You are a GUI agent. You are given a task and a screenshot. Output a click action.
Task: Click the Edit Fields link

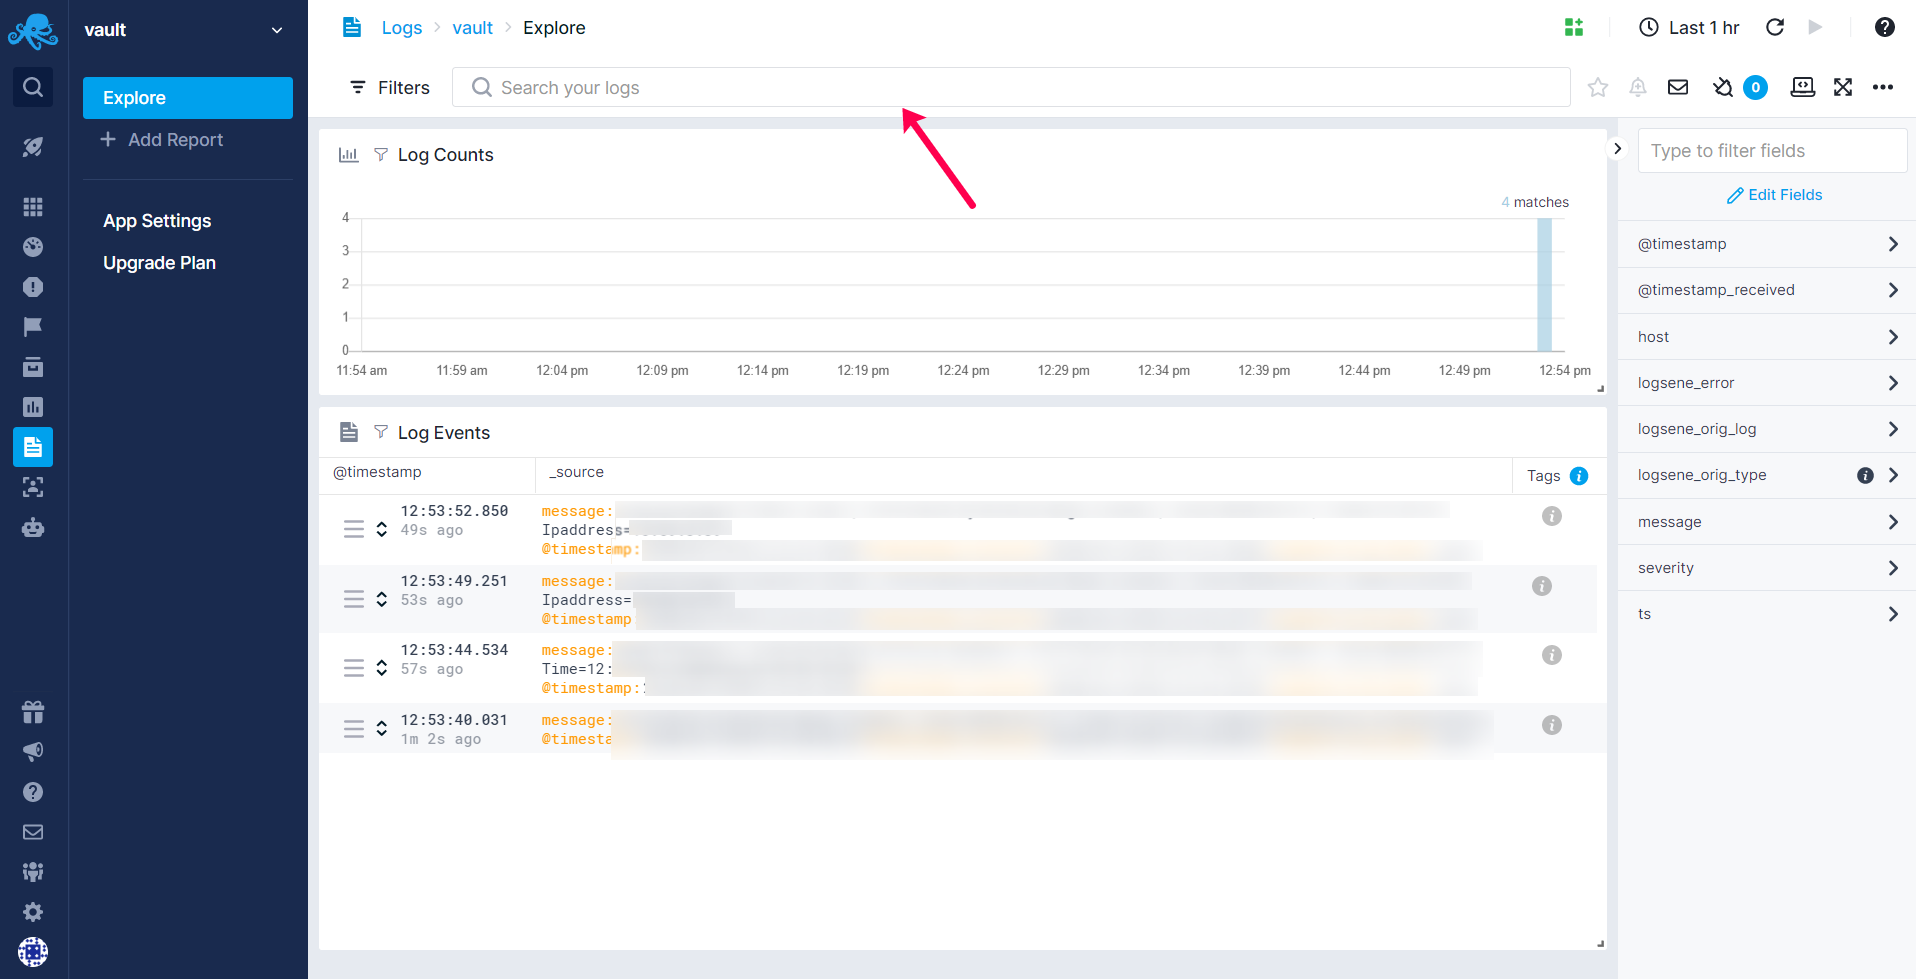tap(1775, 195)
